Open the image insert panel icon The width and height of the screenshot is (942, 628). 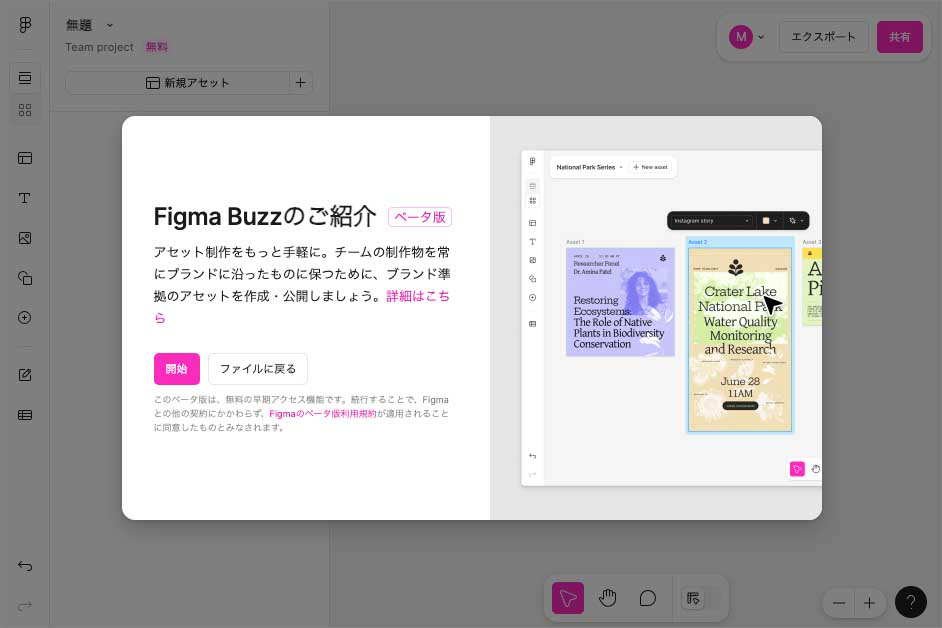tap(25, 238)
